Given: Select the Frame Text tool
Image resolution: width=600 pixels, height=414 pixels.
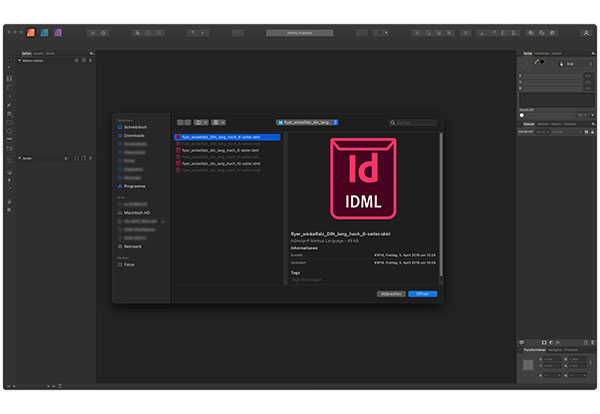Looking at the screenshot, I should [x=10, y=78].
